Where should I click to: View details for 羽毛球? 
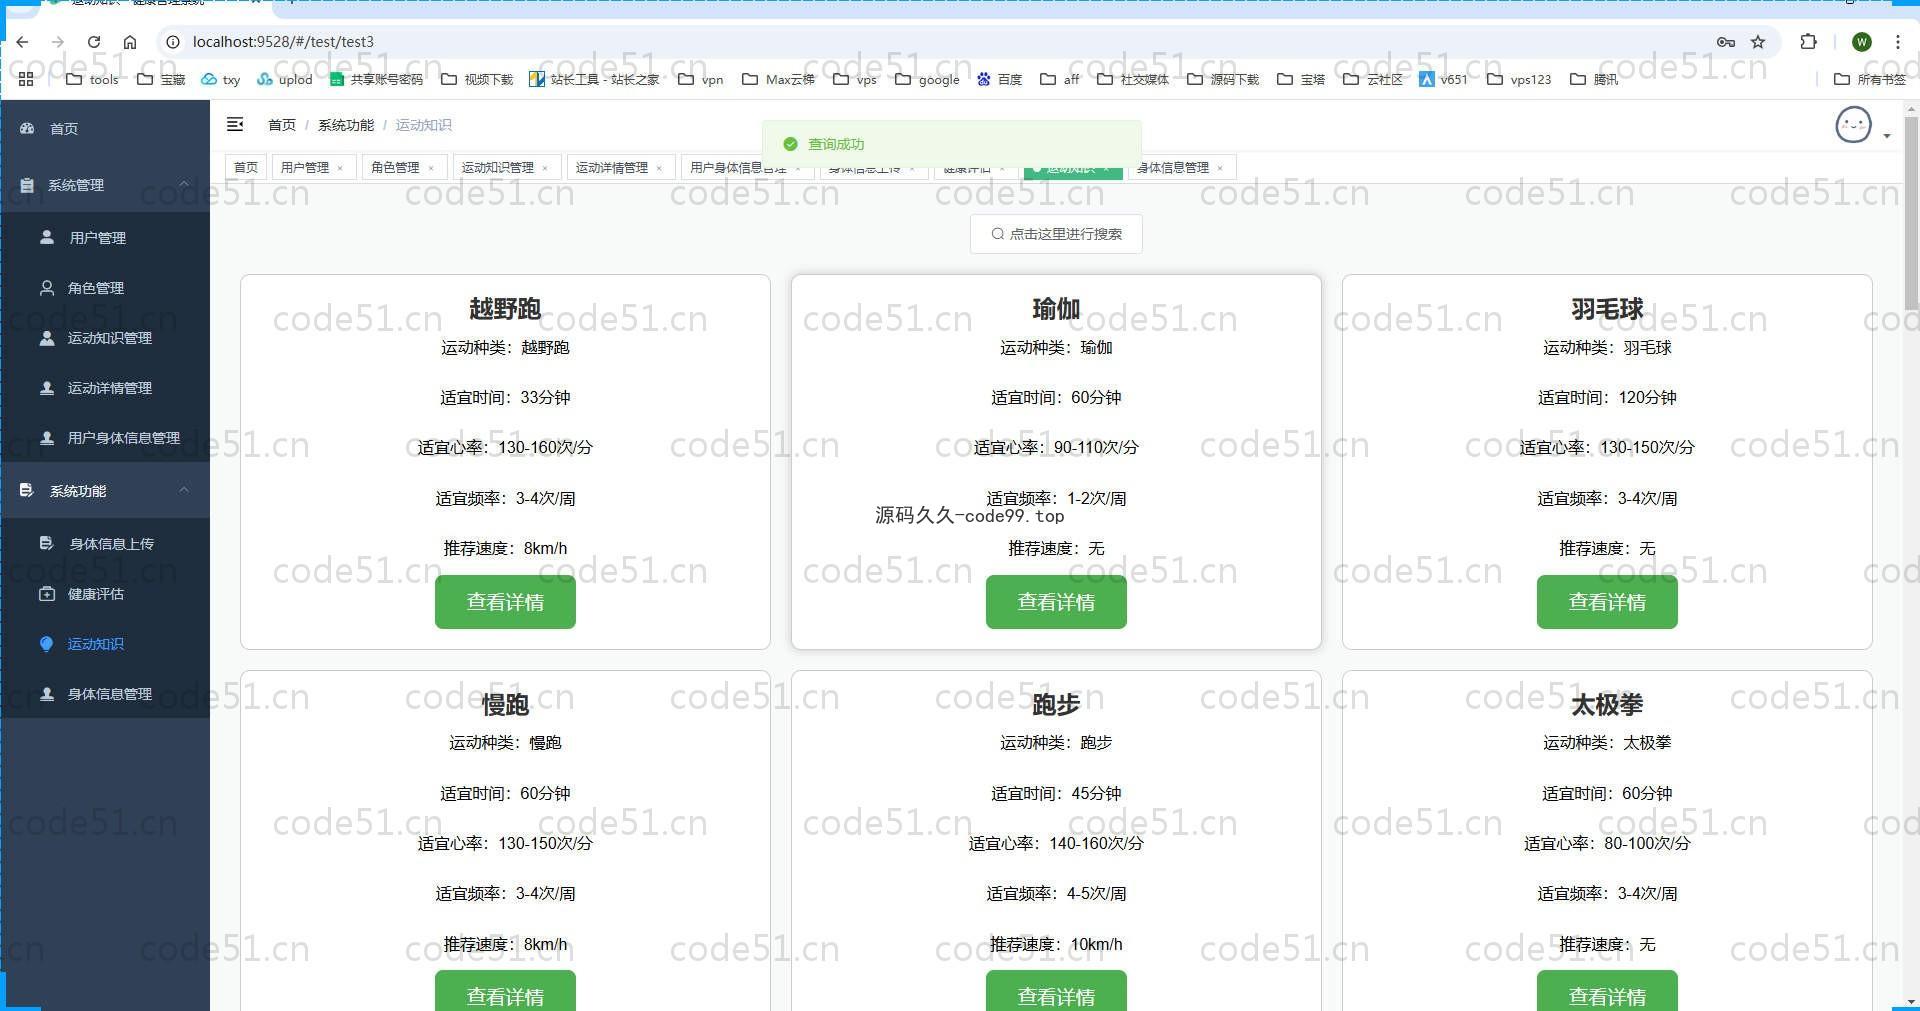(1607, 602)
